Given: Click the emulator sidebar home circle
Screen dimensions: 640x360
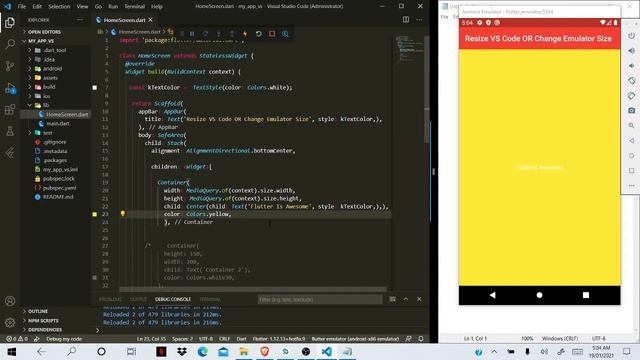Looking at the screenshot, I should click(631, 156).
